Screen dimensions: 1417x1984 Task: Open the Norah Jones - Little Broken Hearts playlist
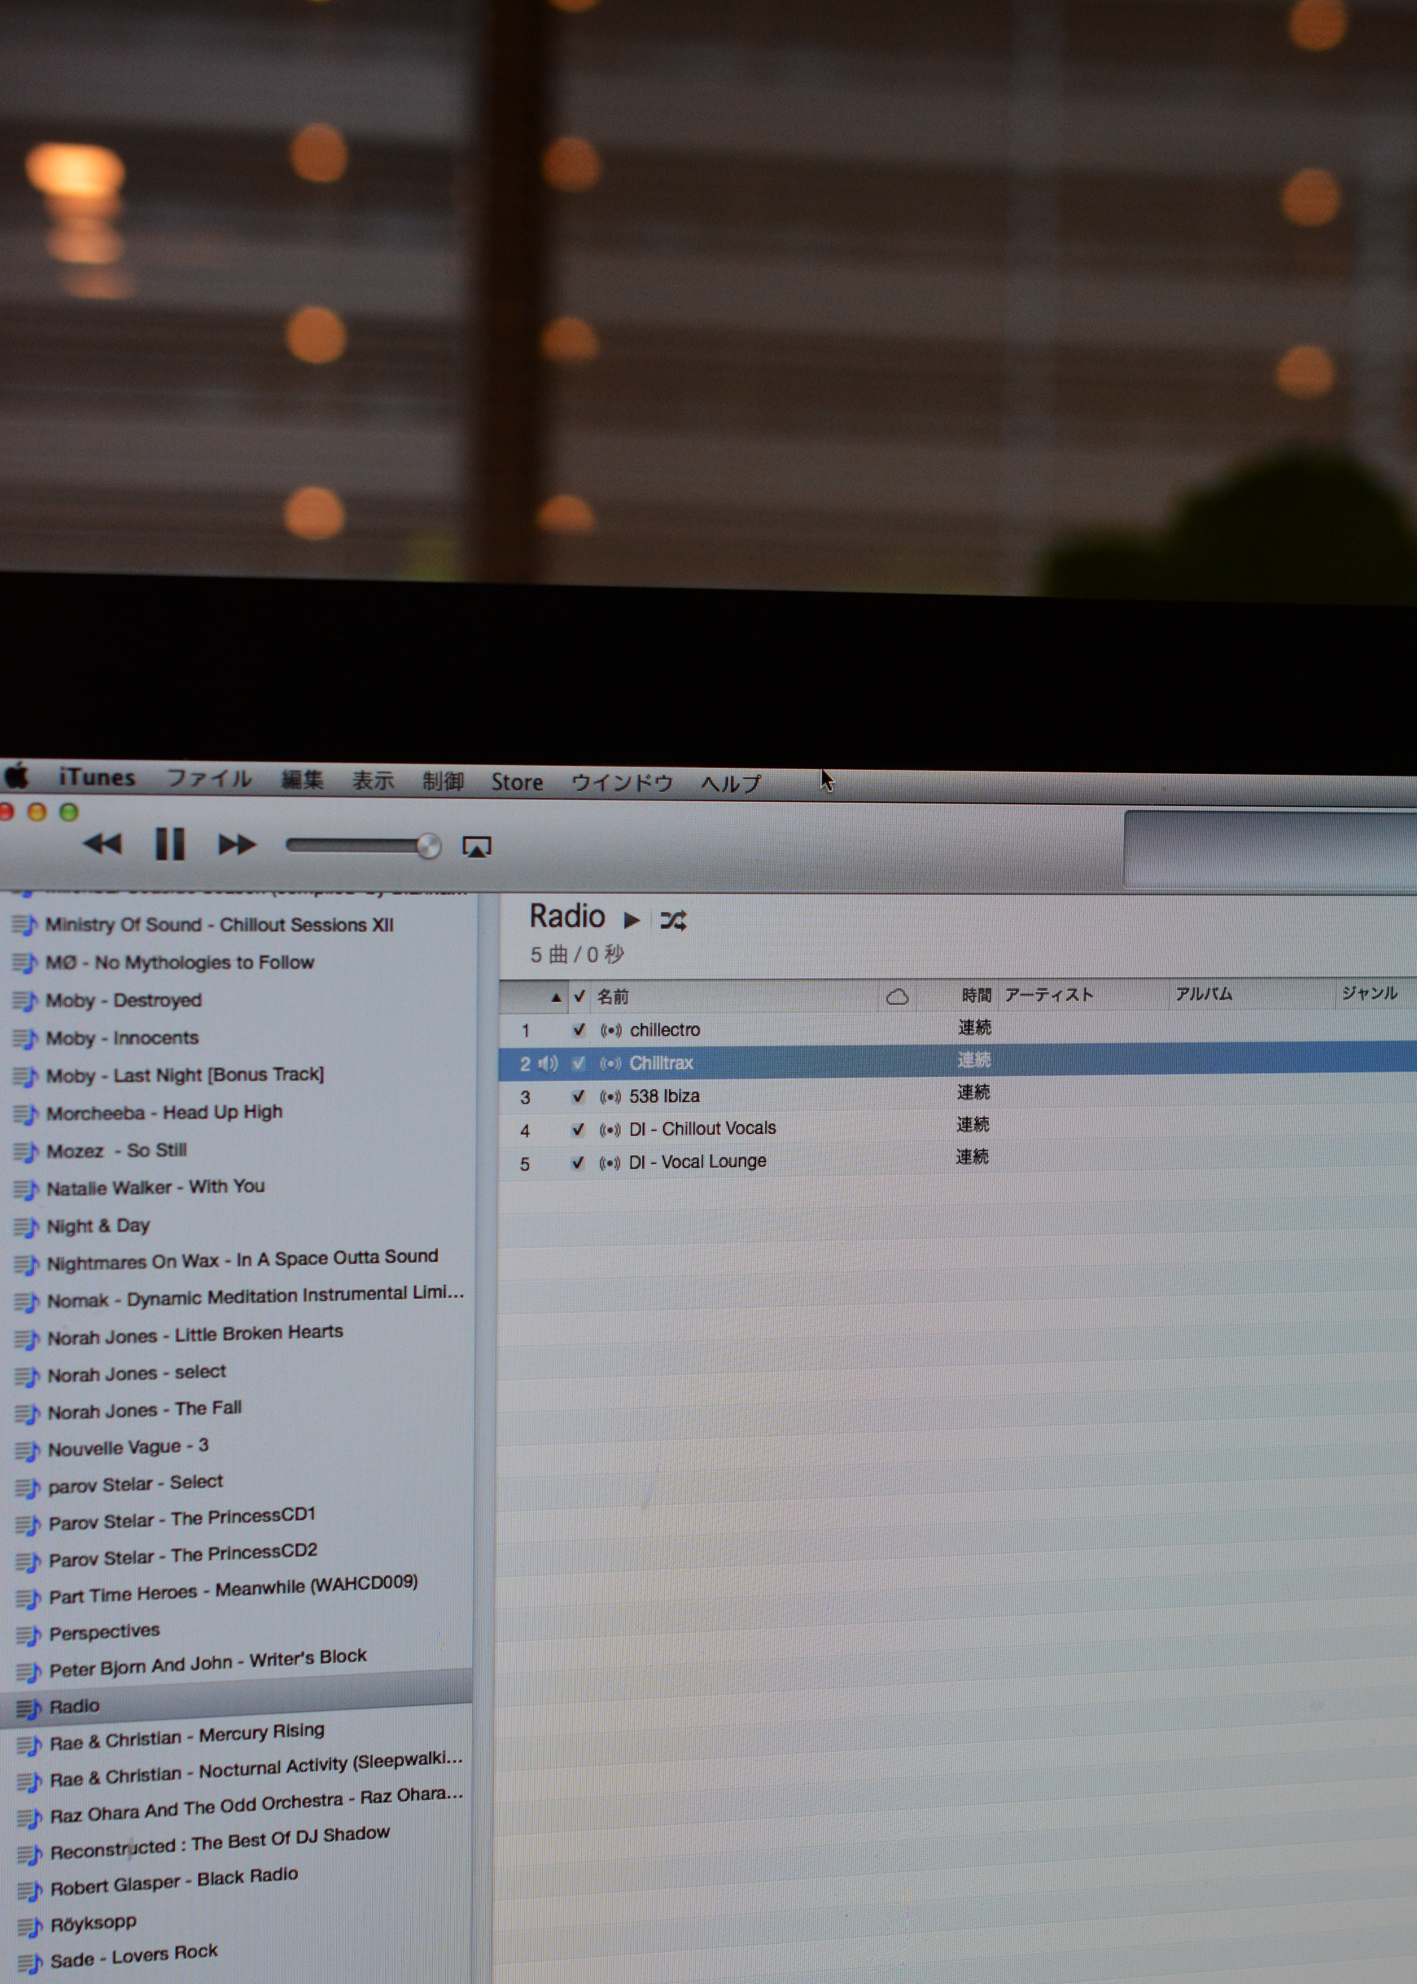coord(195,1335)
